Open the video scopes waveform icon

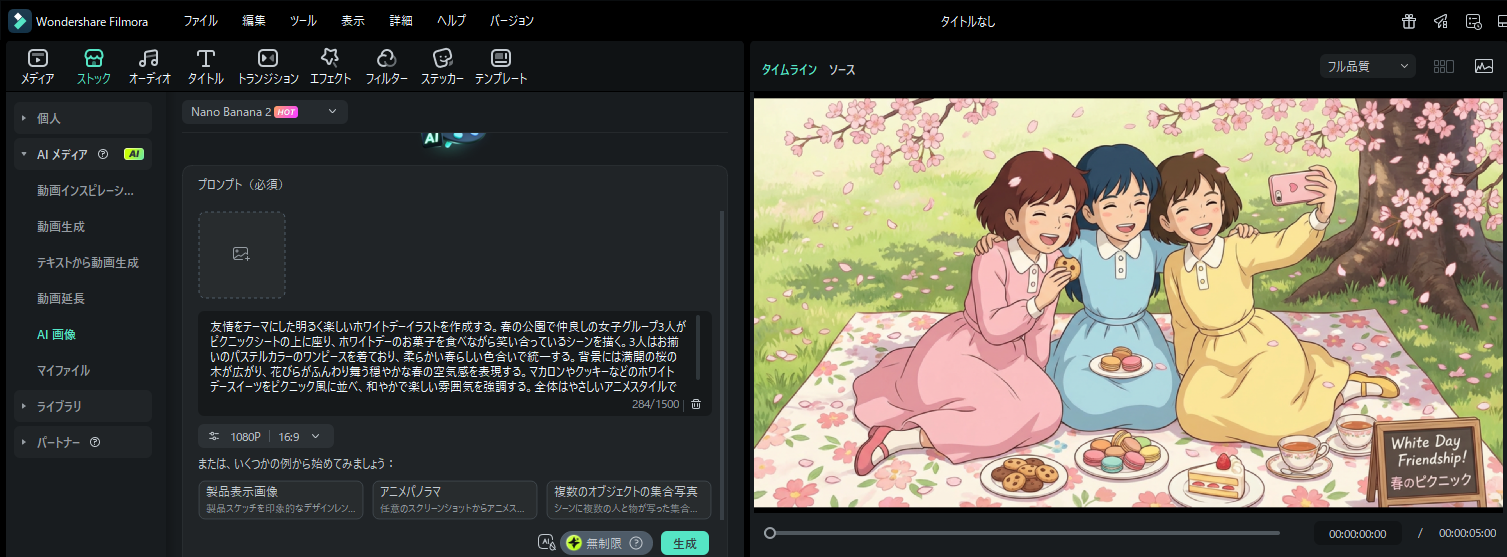tap(1484, 66)
